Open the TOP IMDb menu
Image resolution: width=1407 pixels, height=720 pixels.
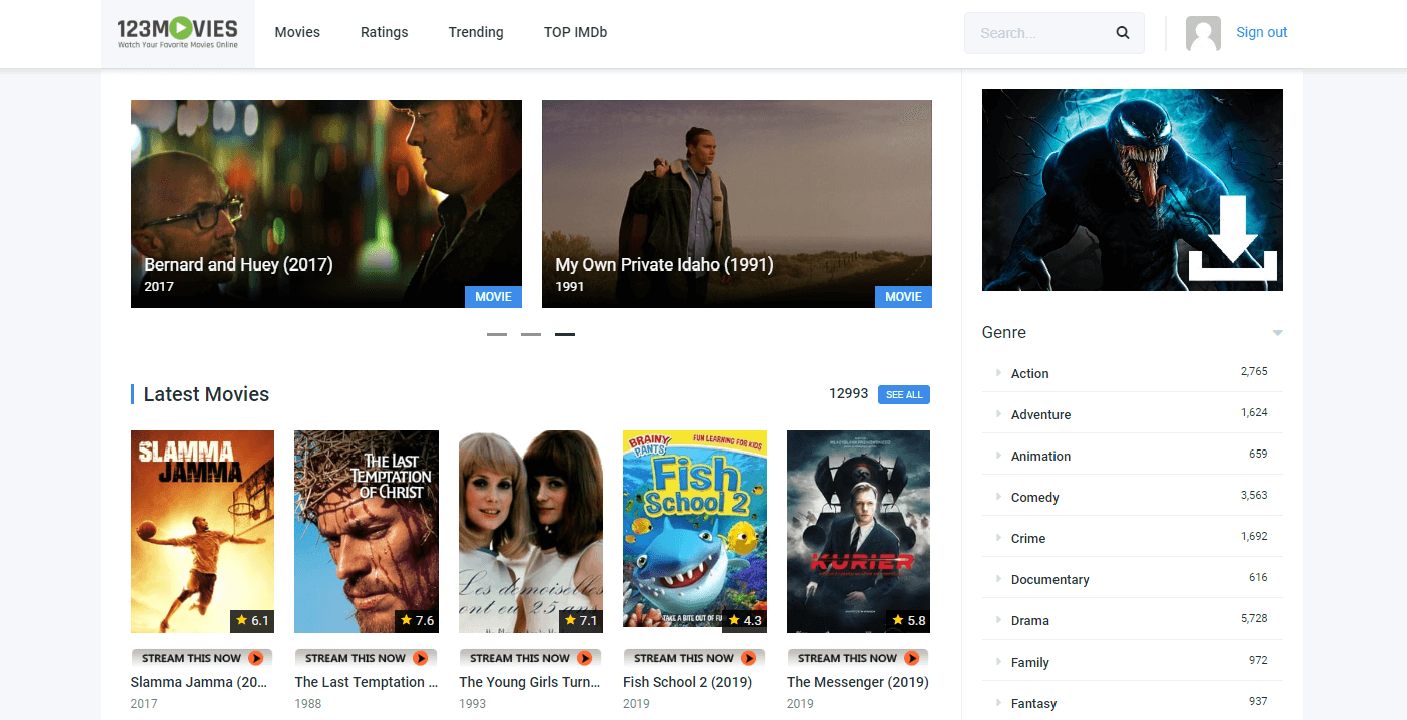click(575, 32)
